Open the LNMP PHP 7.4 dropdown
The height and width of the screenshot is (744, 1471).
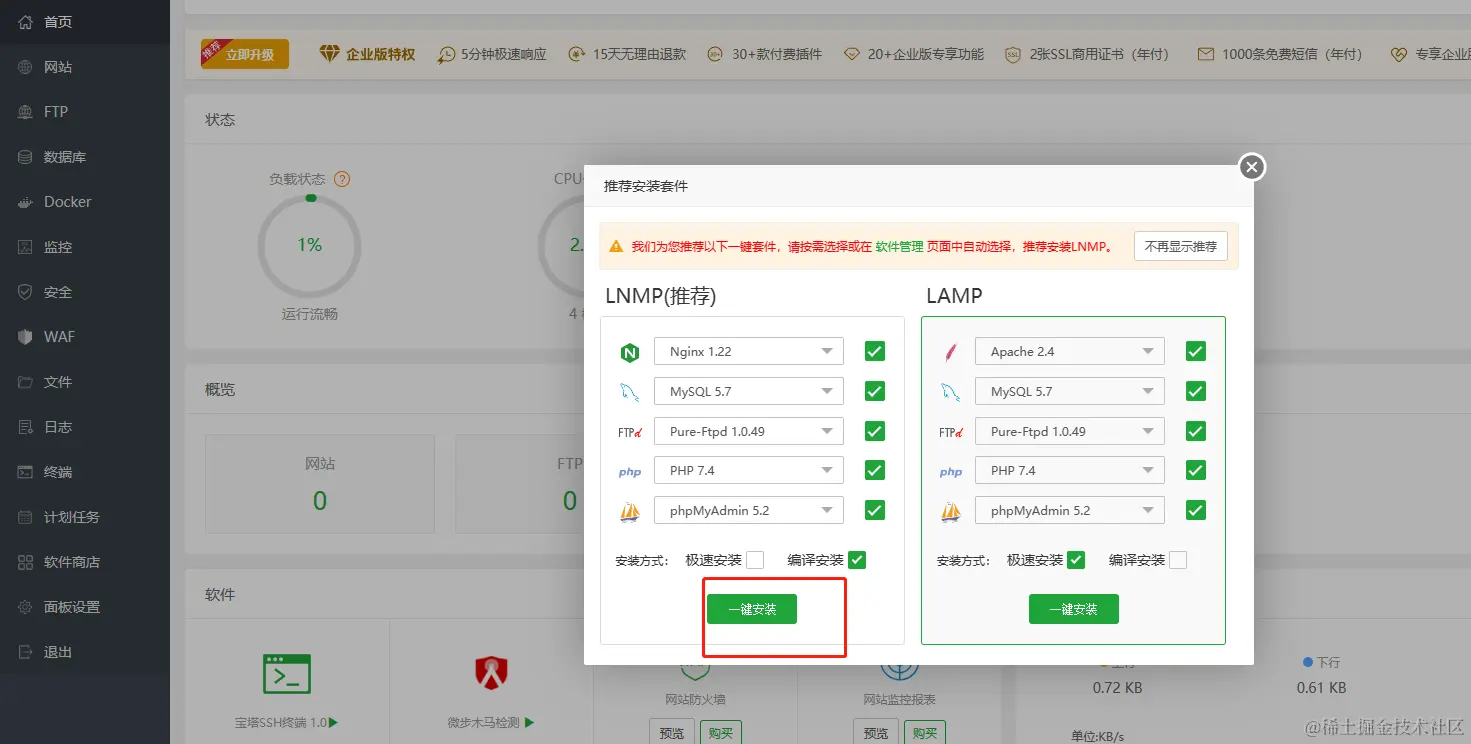pyautogui.click(x=749, y=470)
